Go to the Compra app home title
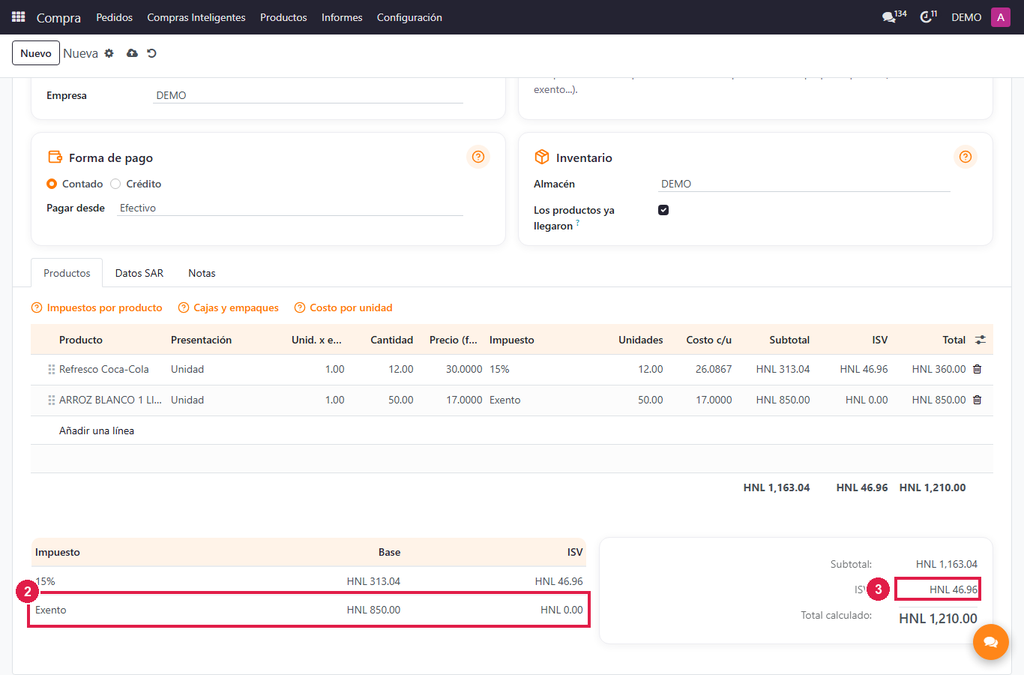 59,18
